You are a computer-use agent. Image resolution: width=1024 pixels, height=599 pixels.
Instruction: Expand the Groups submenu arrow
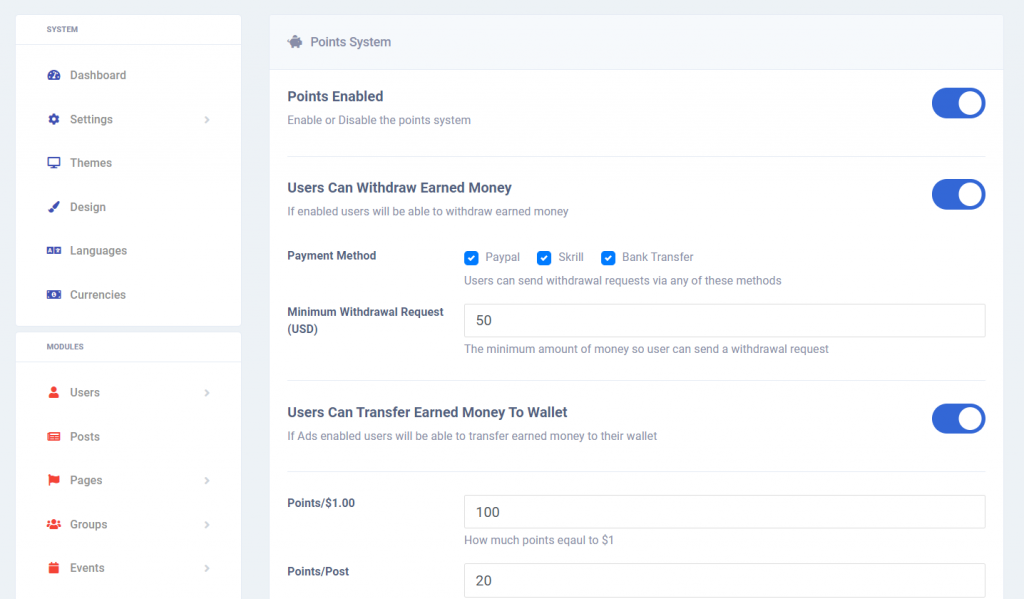pos(206,525)
